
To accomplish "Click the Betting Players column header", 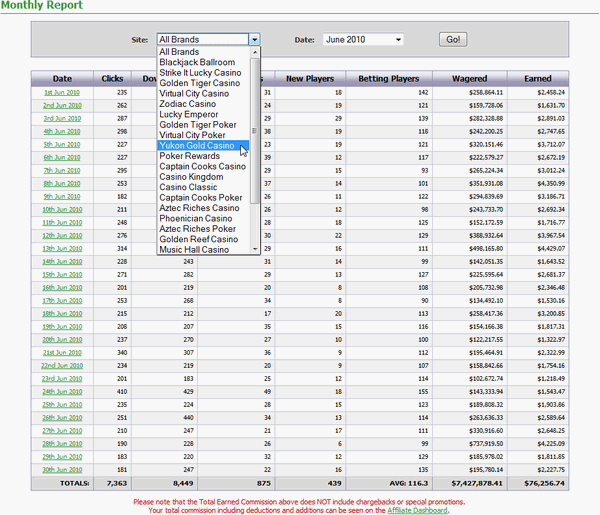I will [x=389, y=78].
